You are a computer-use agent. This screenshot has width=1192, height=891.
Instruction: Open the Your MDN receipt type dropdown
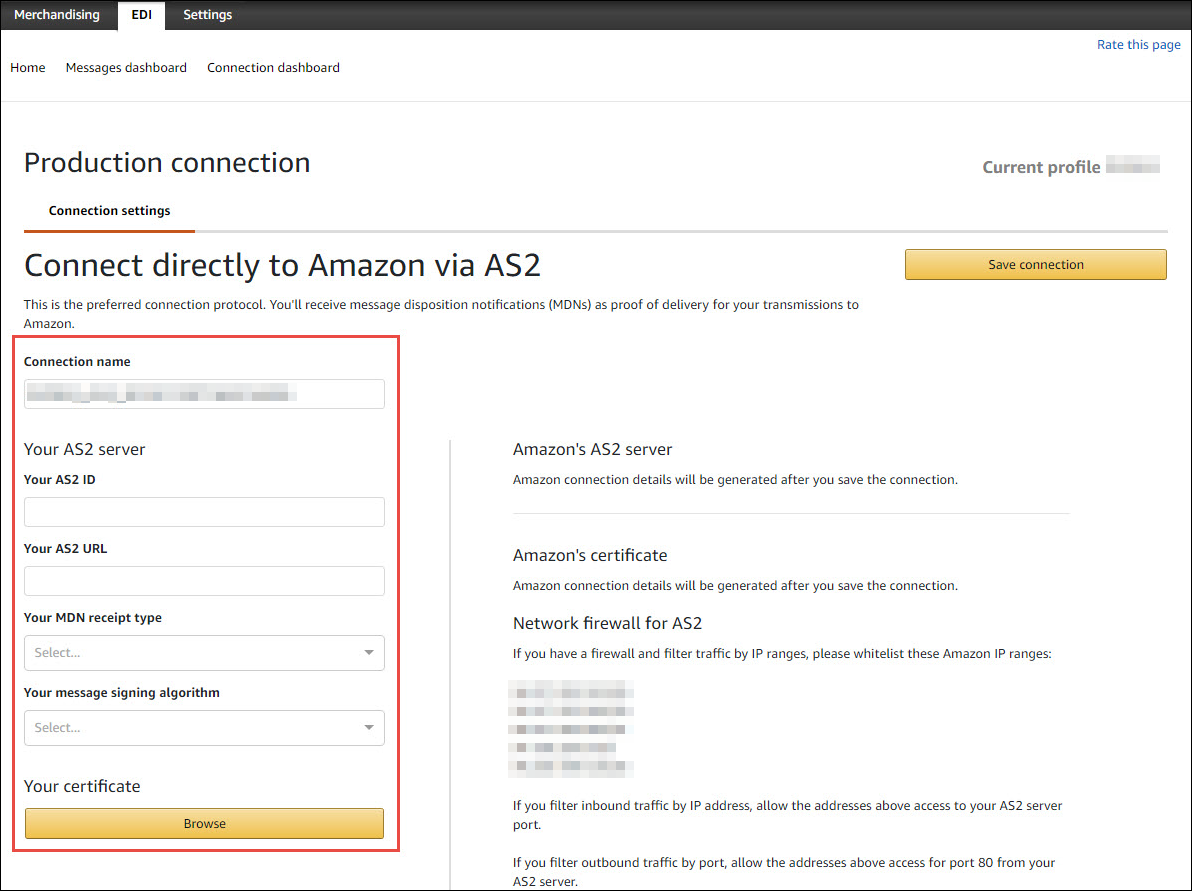pyautogui.click(x=204, y=653)
